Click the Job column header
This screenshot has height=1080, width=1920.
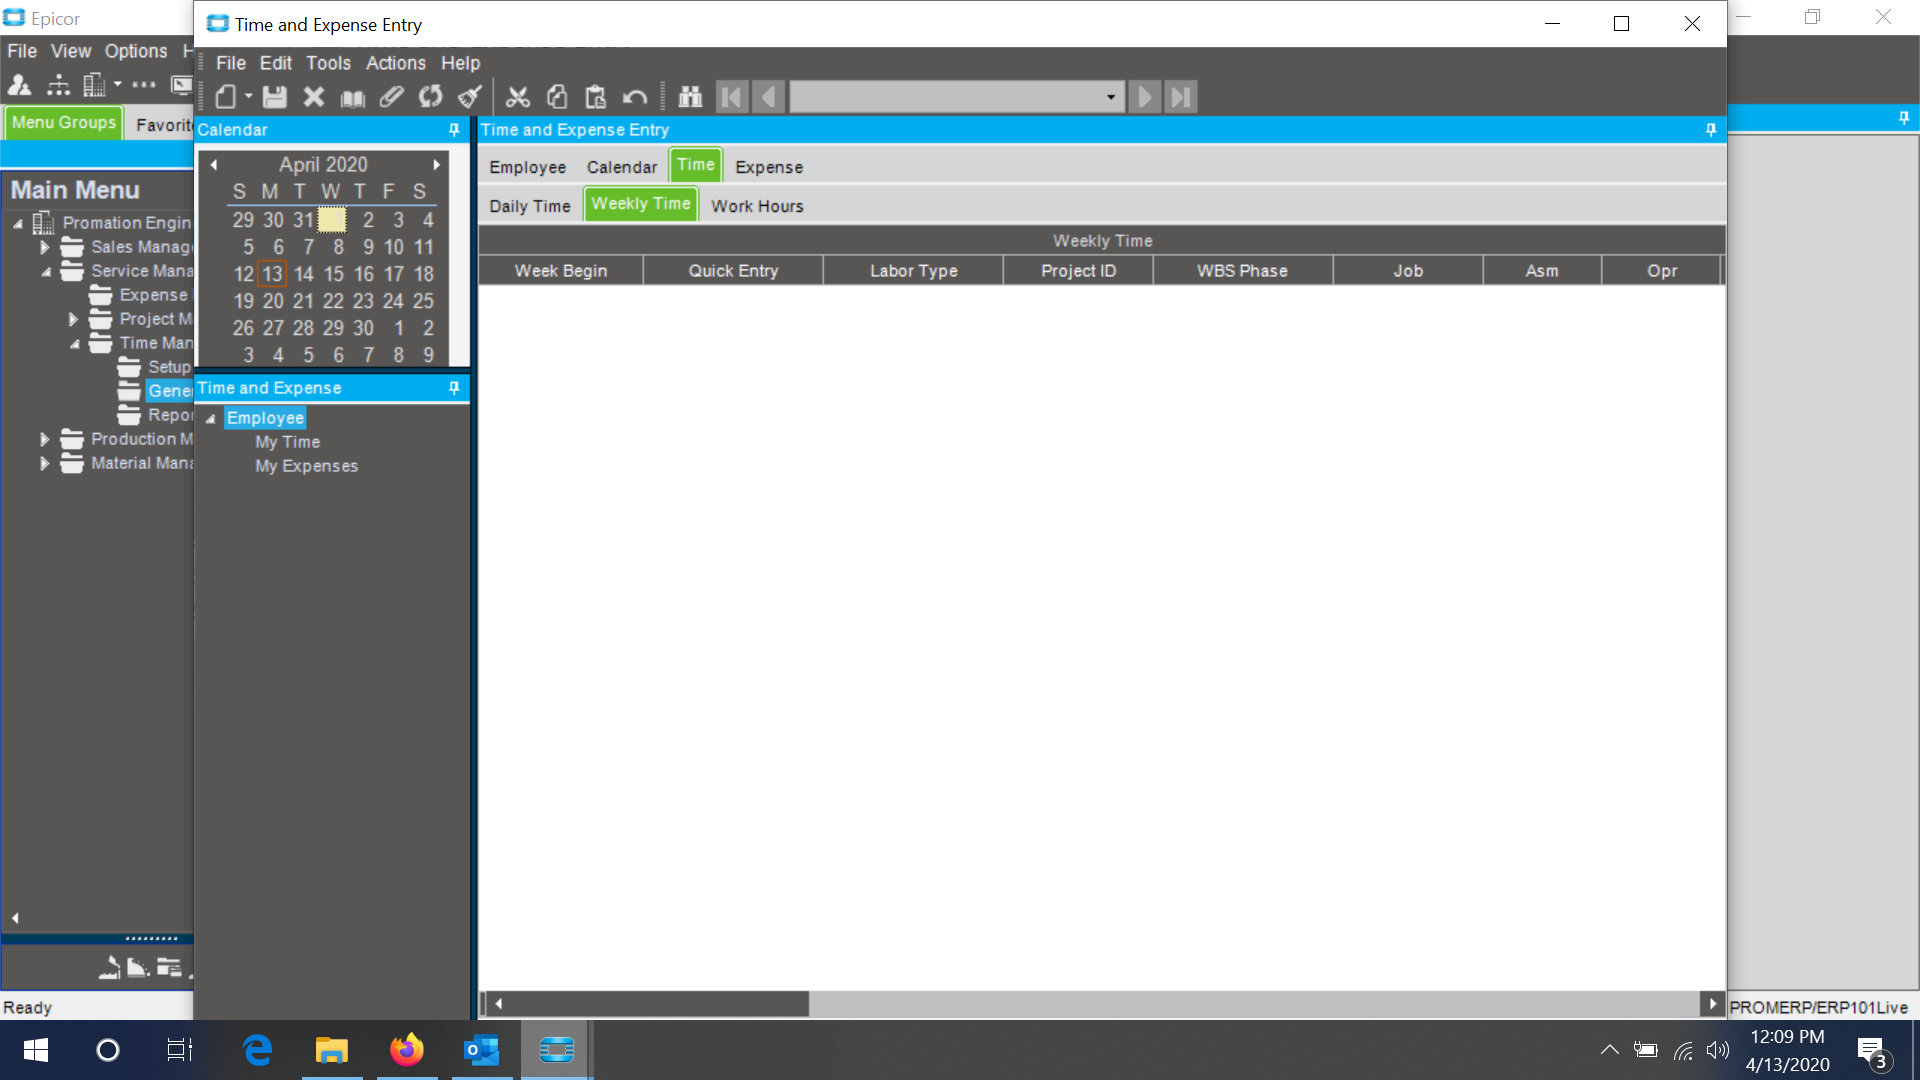point(1408,271)
